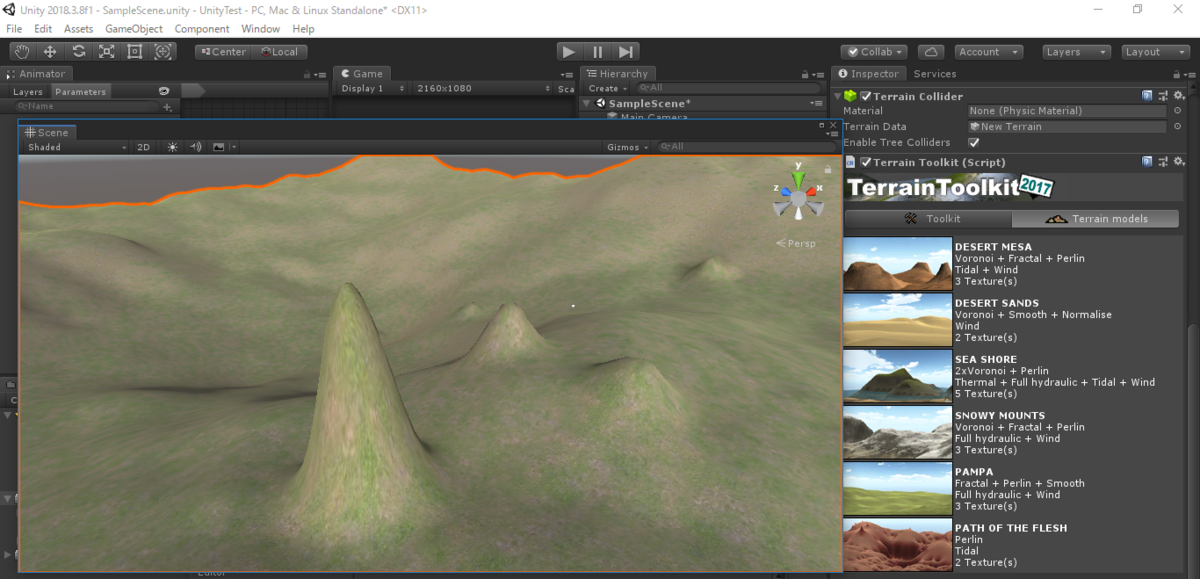The height and width of the screenshot is (579, 1200).
Task: Switch to the Game tab
Action: [x=361, y=74]
